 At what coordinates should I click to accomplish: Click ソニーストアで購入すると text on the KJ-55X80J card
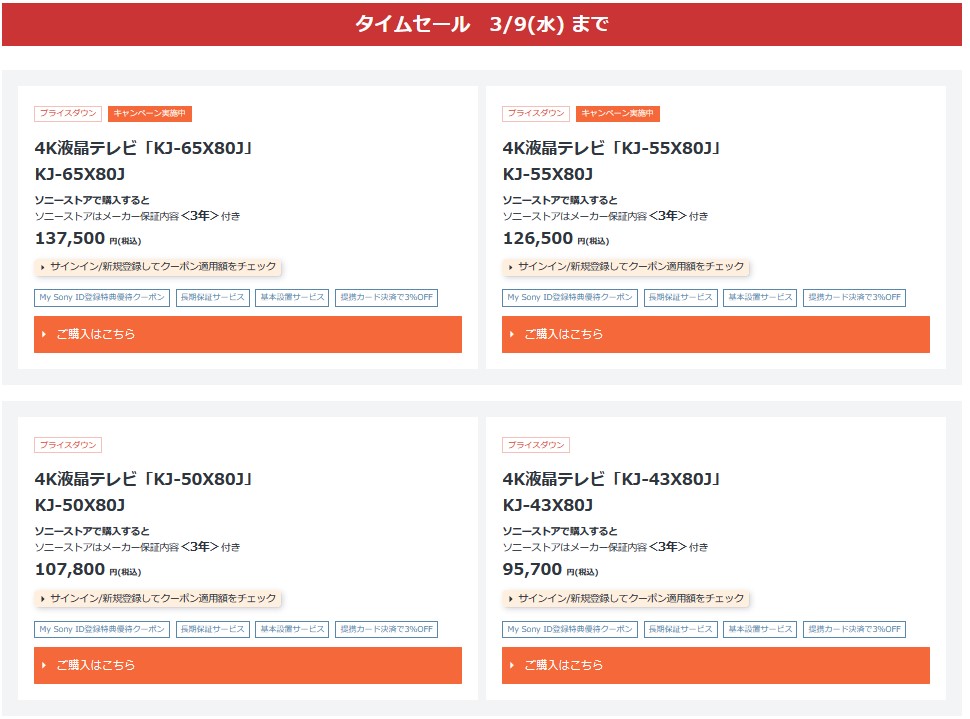pyautogui.click(x=559, y=200)
